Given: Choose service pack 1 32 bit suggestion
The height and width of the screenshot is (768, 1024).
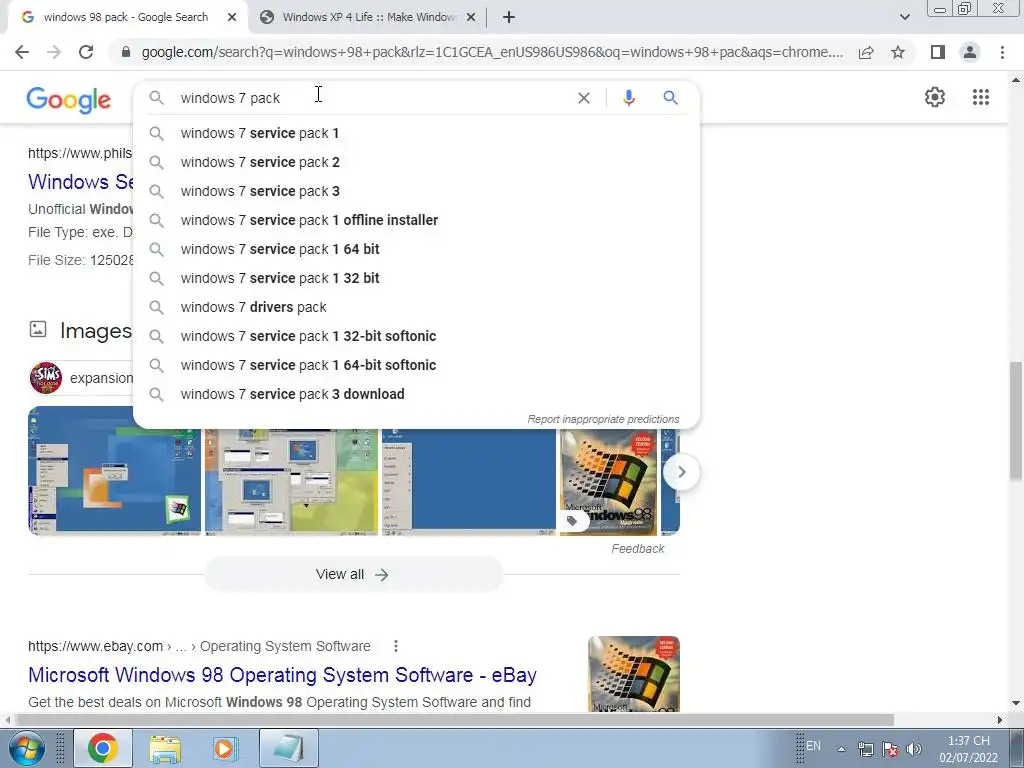Looking at the screenshot, I should click(416, 278).
